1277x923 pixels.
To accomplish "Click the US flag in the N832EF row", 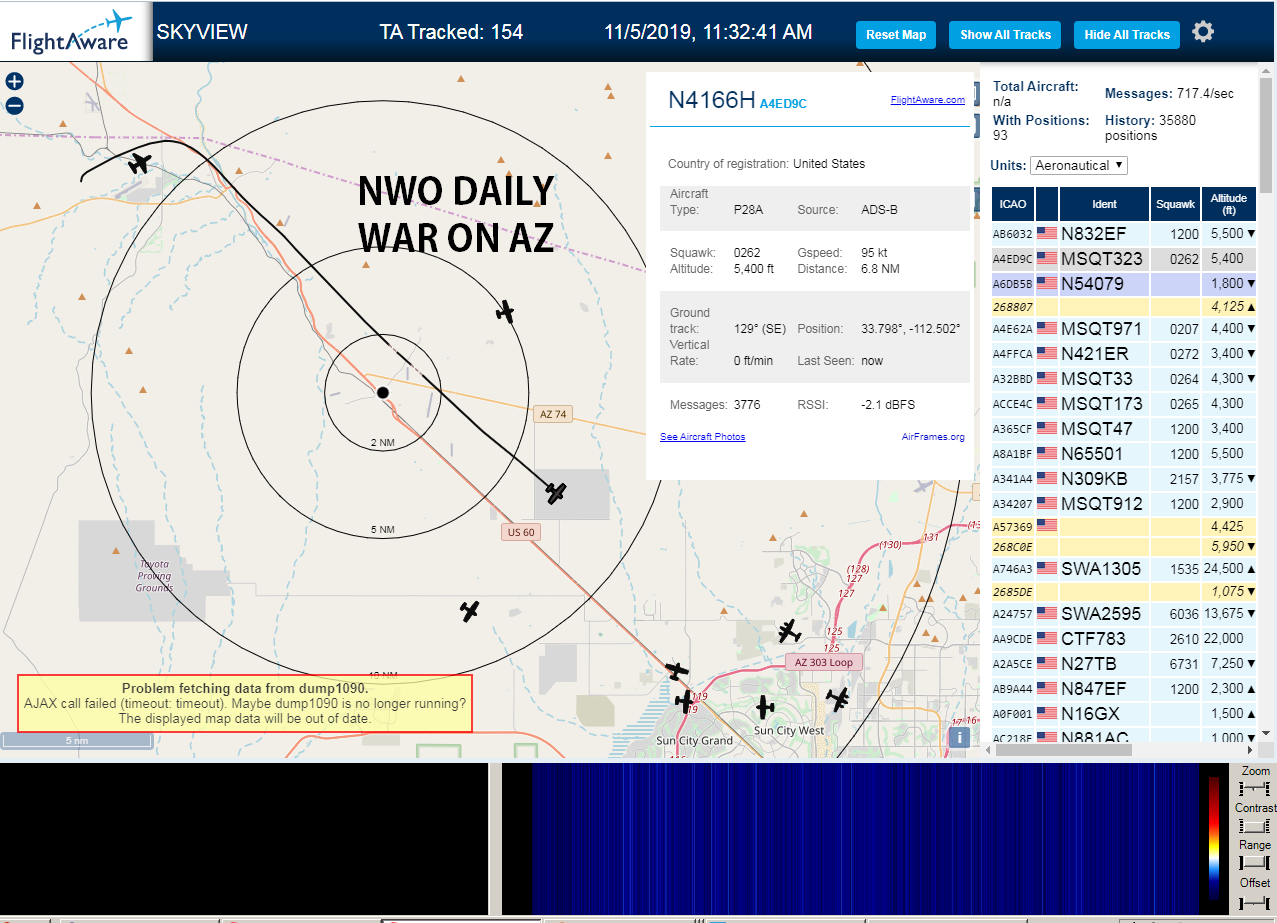I will point(1047,233).
